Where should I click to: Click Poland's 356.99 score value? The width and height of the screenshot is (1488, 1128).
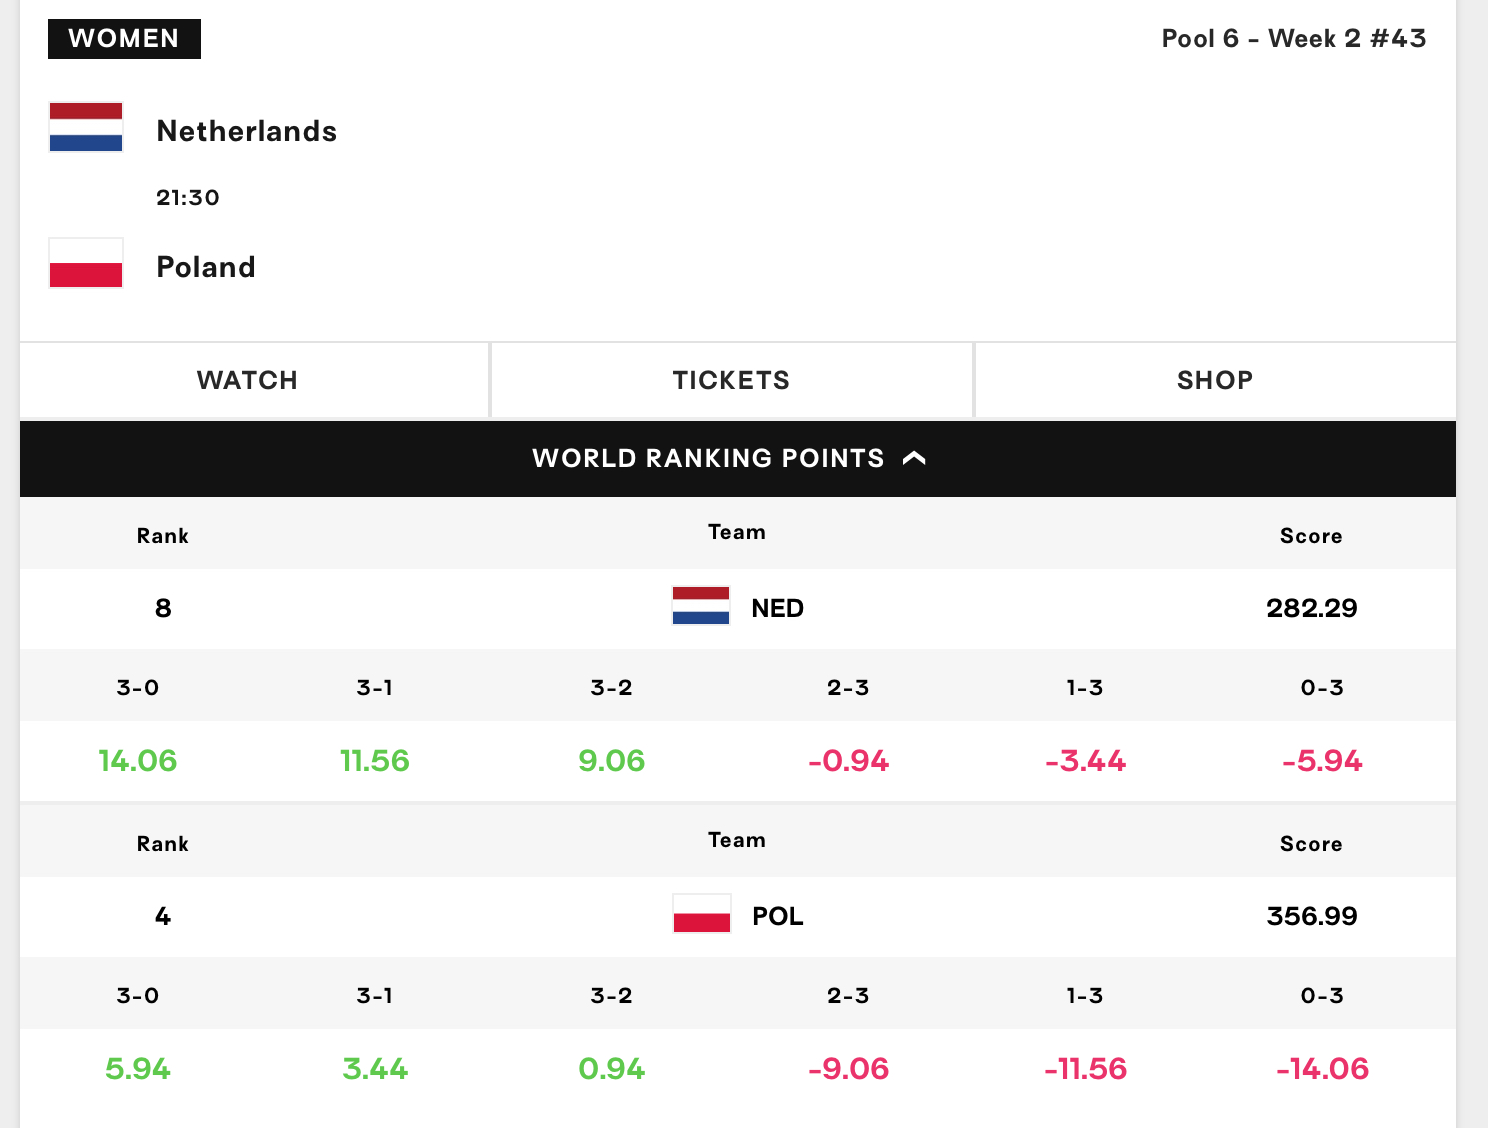(1311, 916)
